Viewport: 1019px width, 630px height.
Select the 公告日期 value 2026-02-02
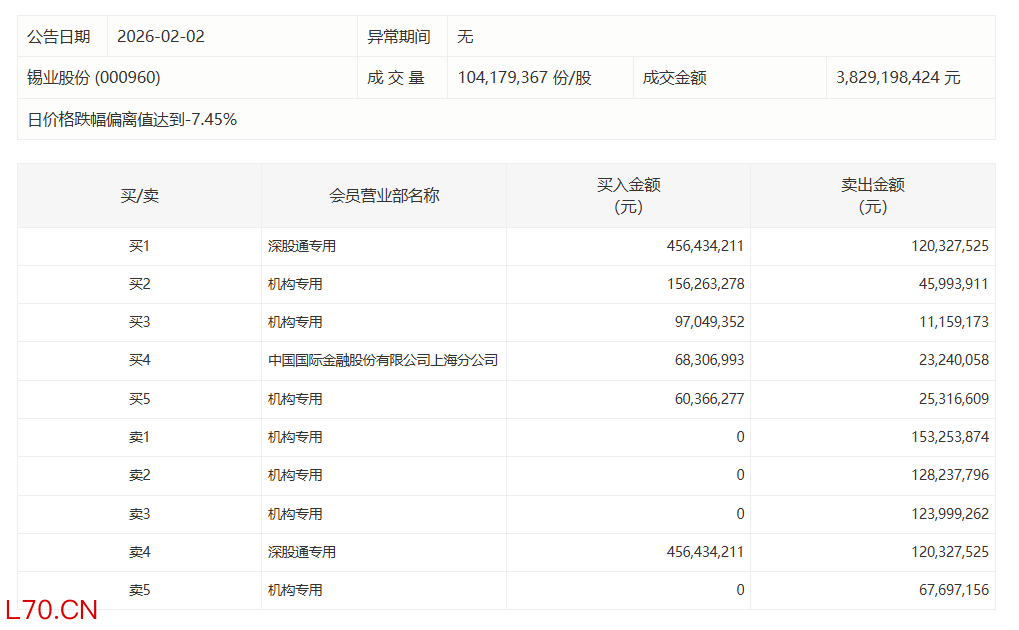pos(161,36)
